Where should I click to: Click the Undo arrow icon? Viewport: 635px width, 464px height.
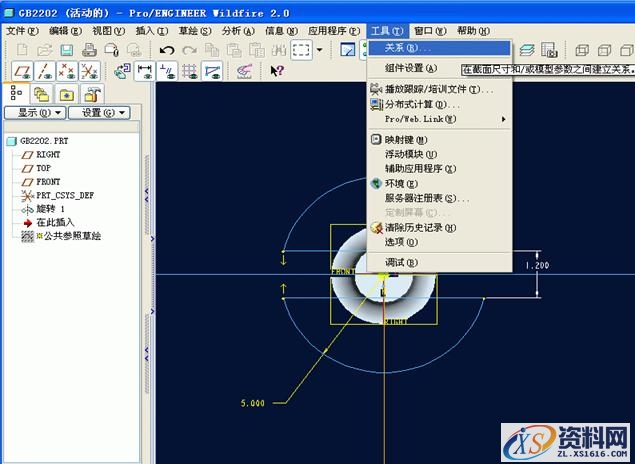[167, 50]
